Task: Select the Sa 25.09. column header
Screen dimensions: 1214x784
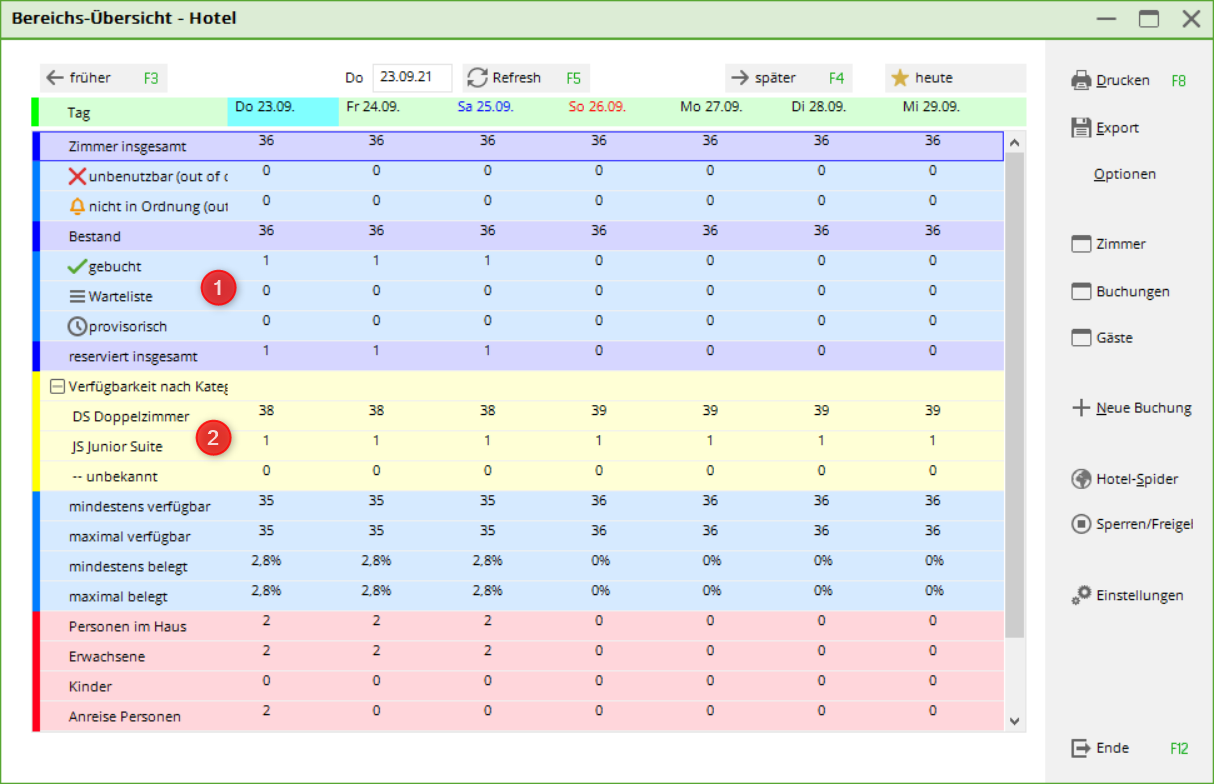Action: tap(486, 106)
